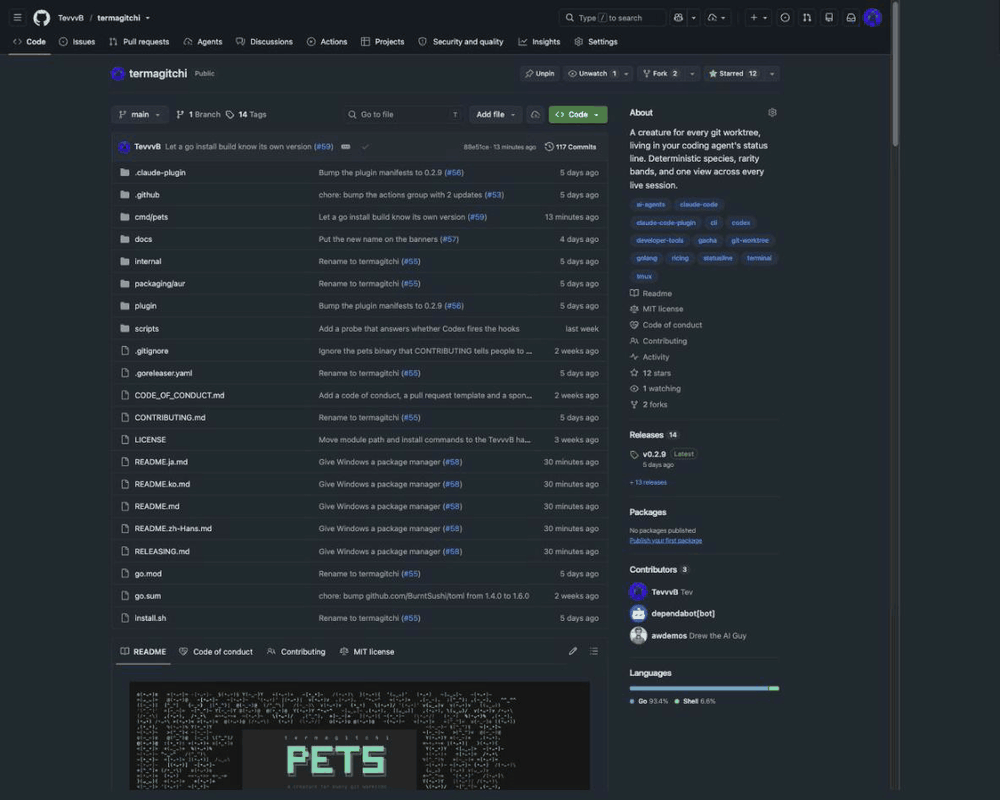Click the cloud icon beside Add file

click(x=535, y=115)
